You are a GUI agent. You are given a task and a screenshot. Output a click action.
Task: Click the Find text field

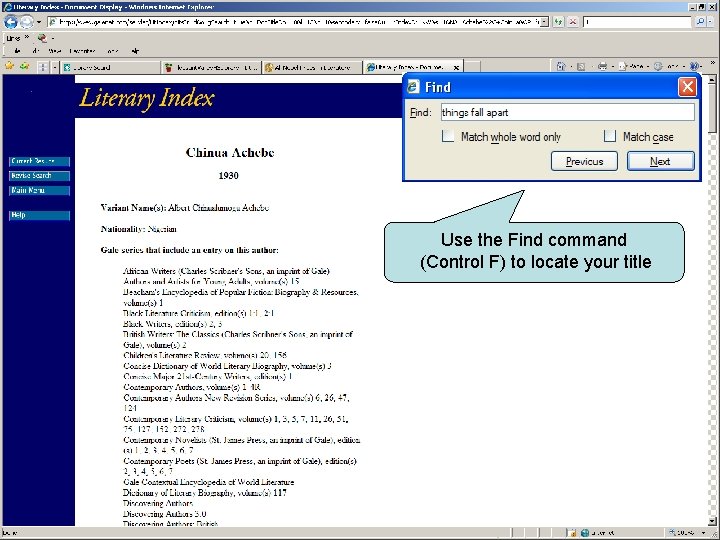[x=568, y=112]
